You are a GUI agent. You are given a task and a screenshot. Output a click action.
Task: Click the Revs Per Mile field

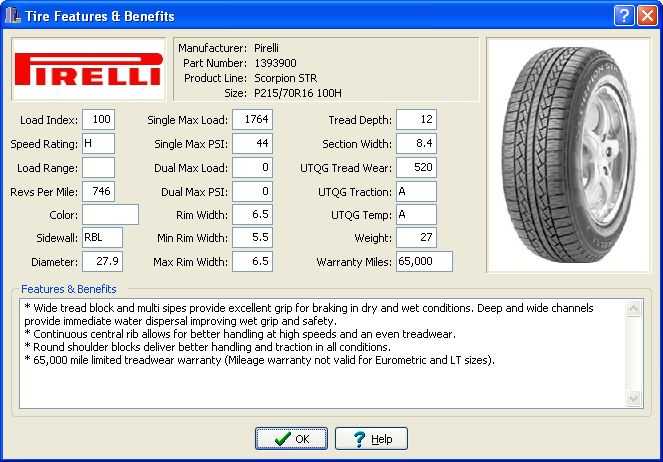[98, 191]
